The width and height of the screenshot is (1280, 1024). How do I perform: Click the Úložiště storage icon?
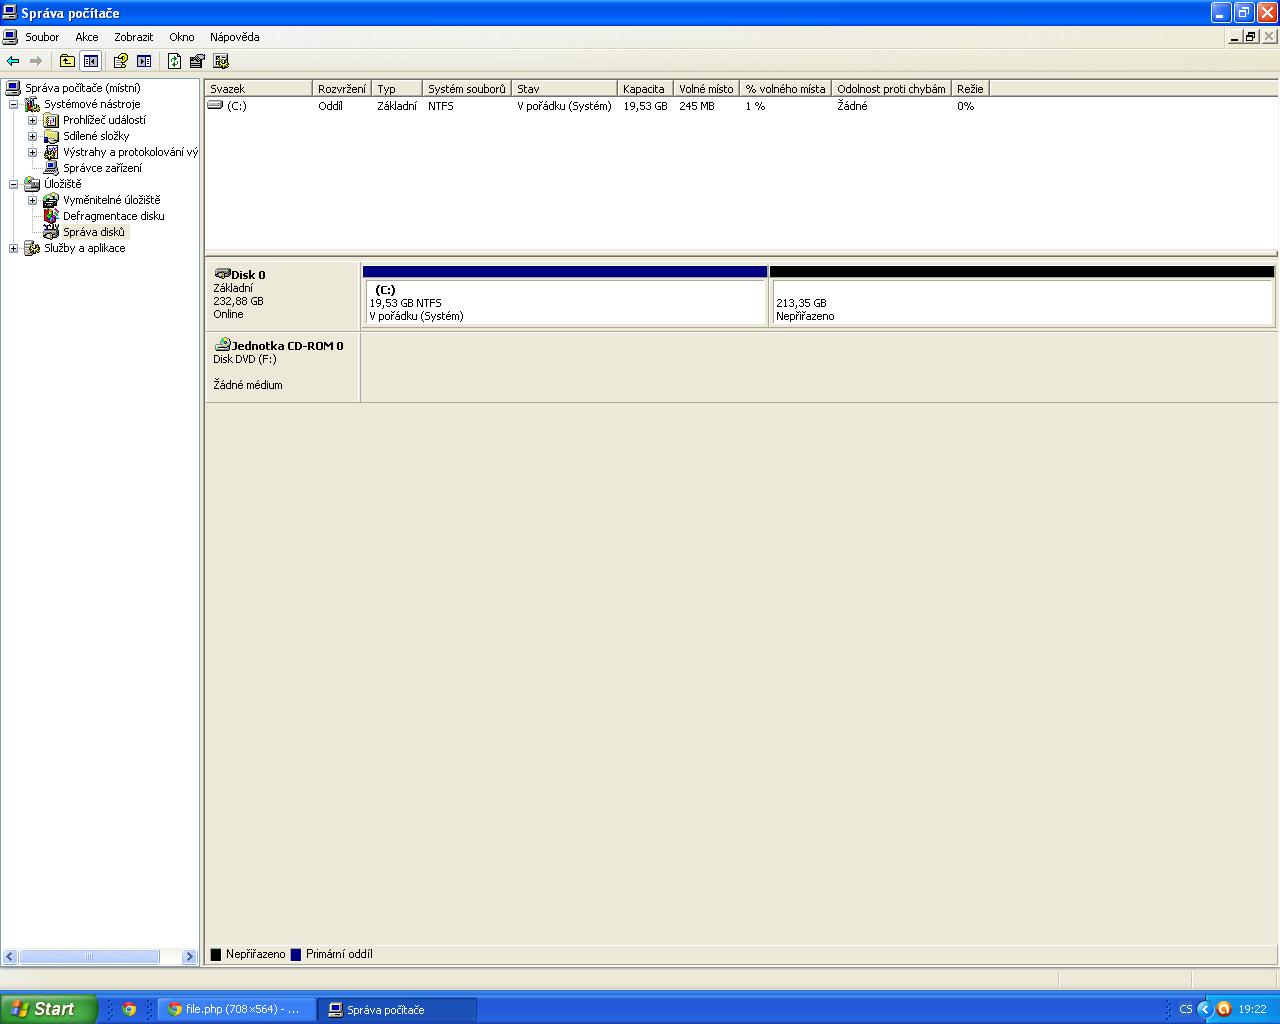click(32, 184)
